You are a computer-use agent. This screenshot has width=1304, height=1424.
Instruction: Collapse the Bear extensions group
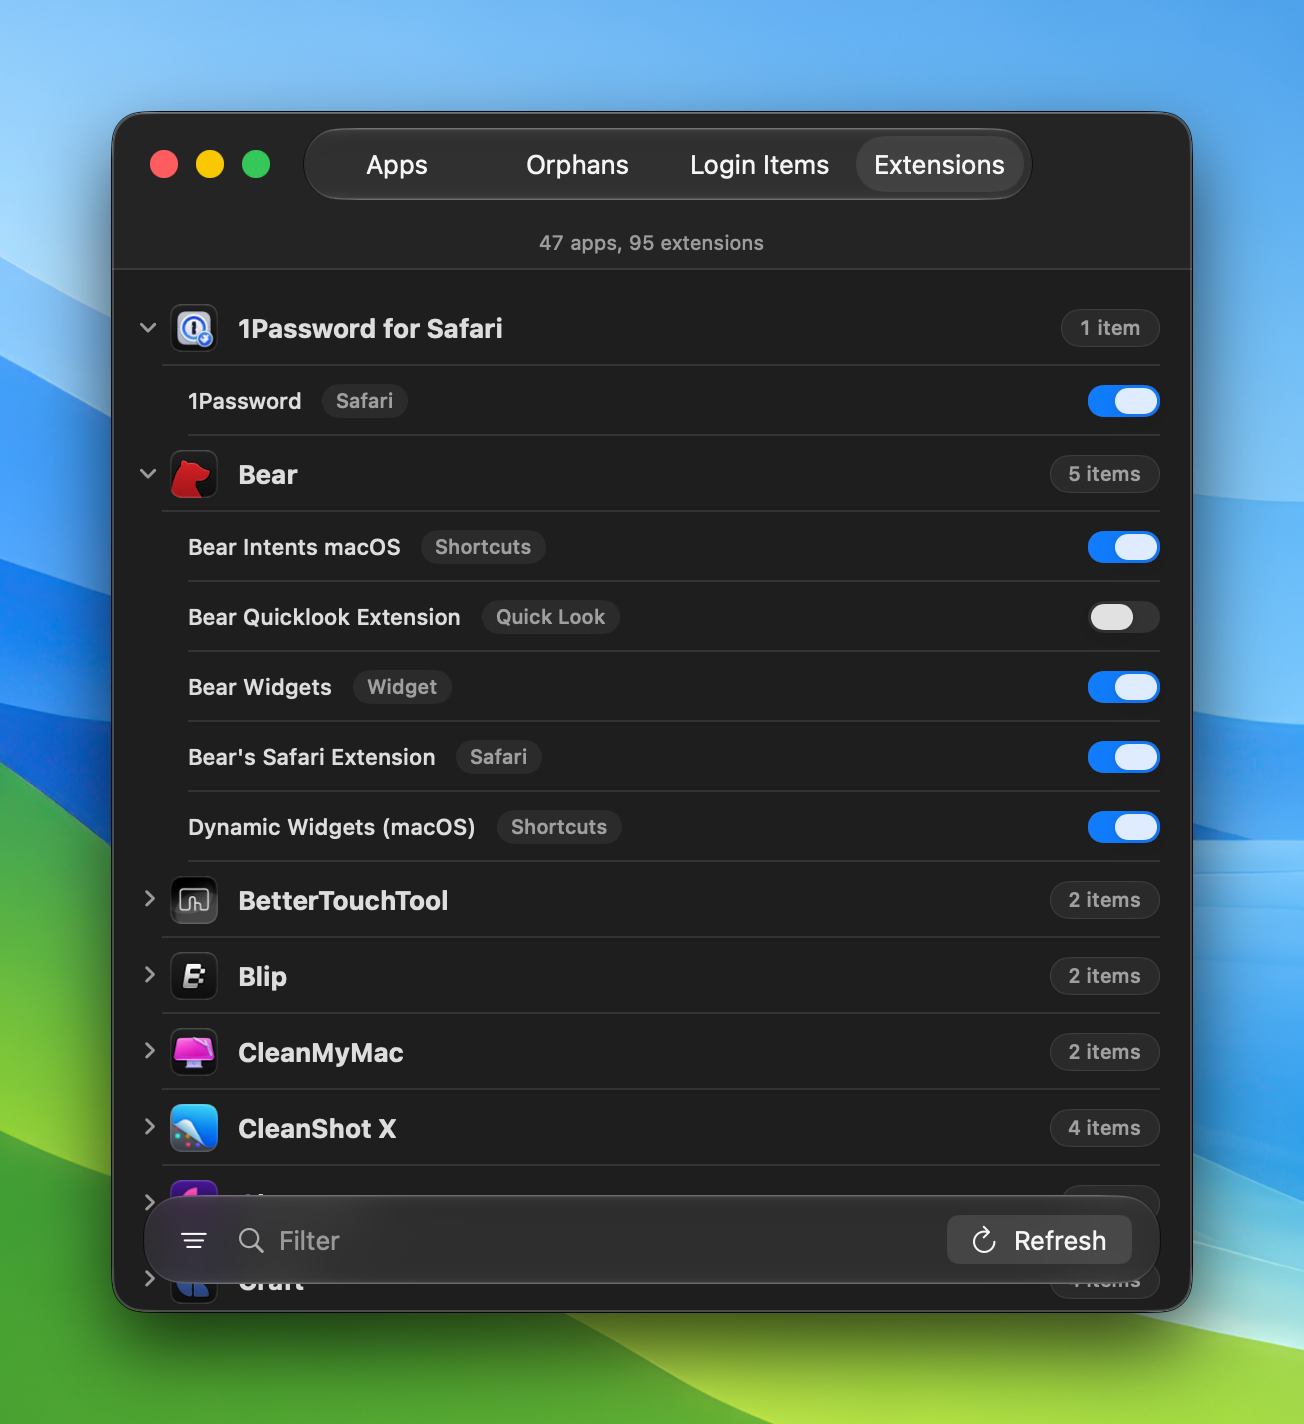pyautogui.click(x=148, y=474)
